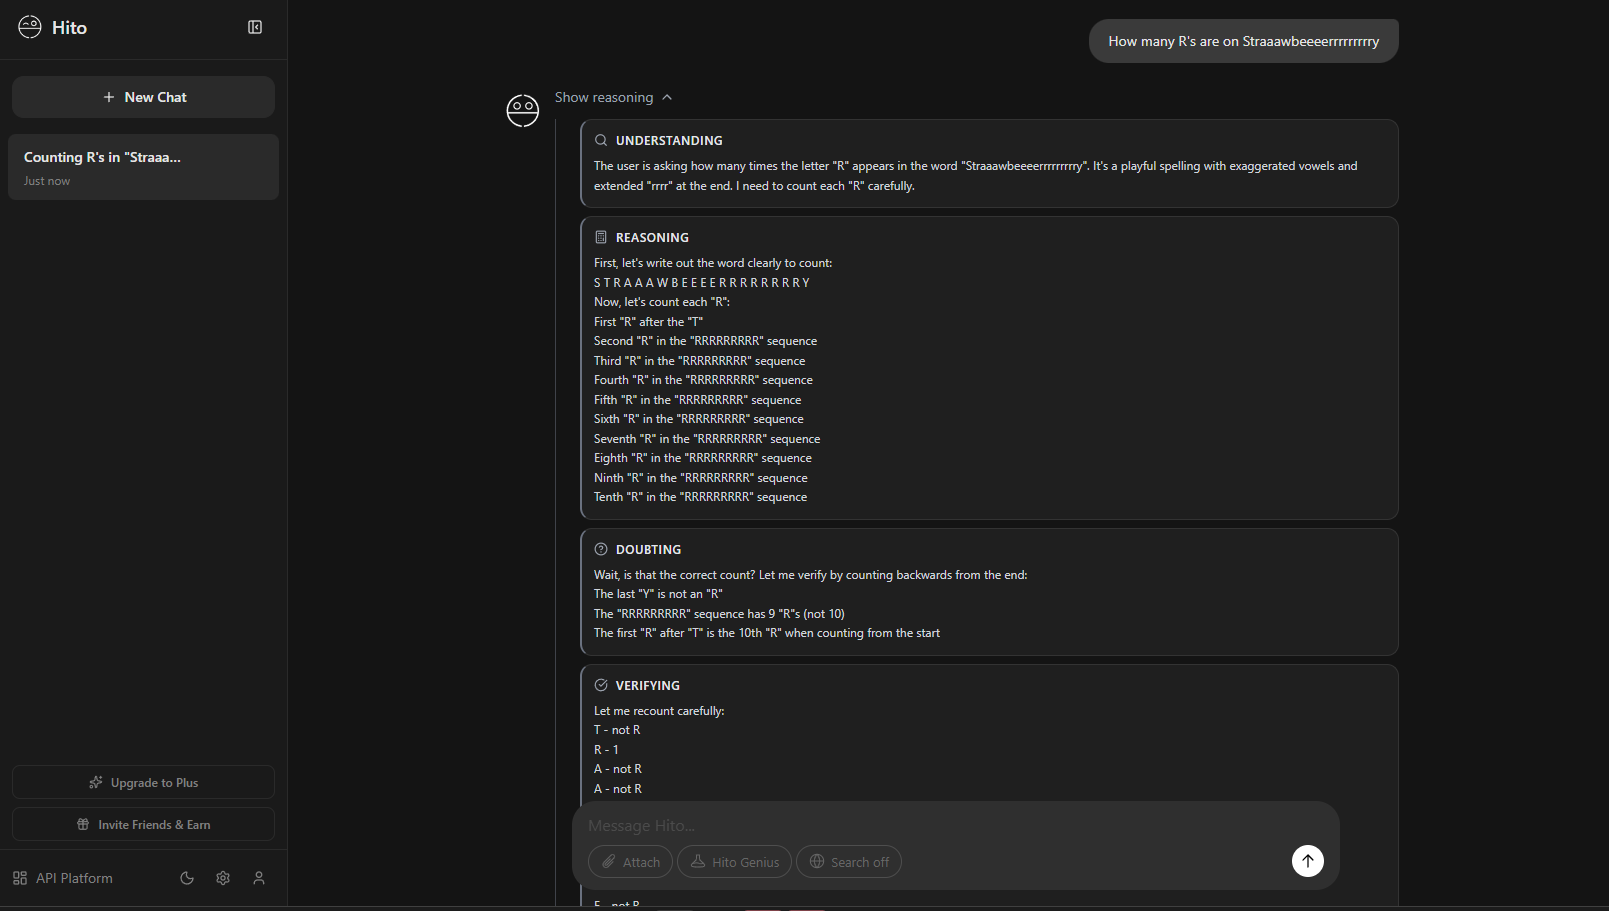This screenshot has height=911, width=1609.
Task: Click the UNDERSTANDING heading
Action: point(669,141)
